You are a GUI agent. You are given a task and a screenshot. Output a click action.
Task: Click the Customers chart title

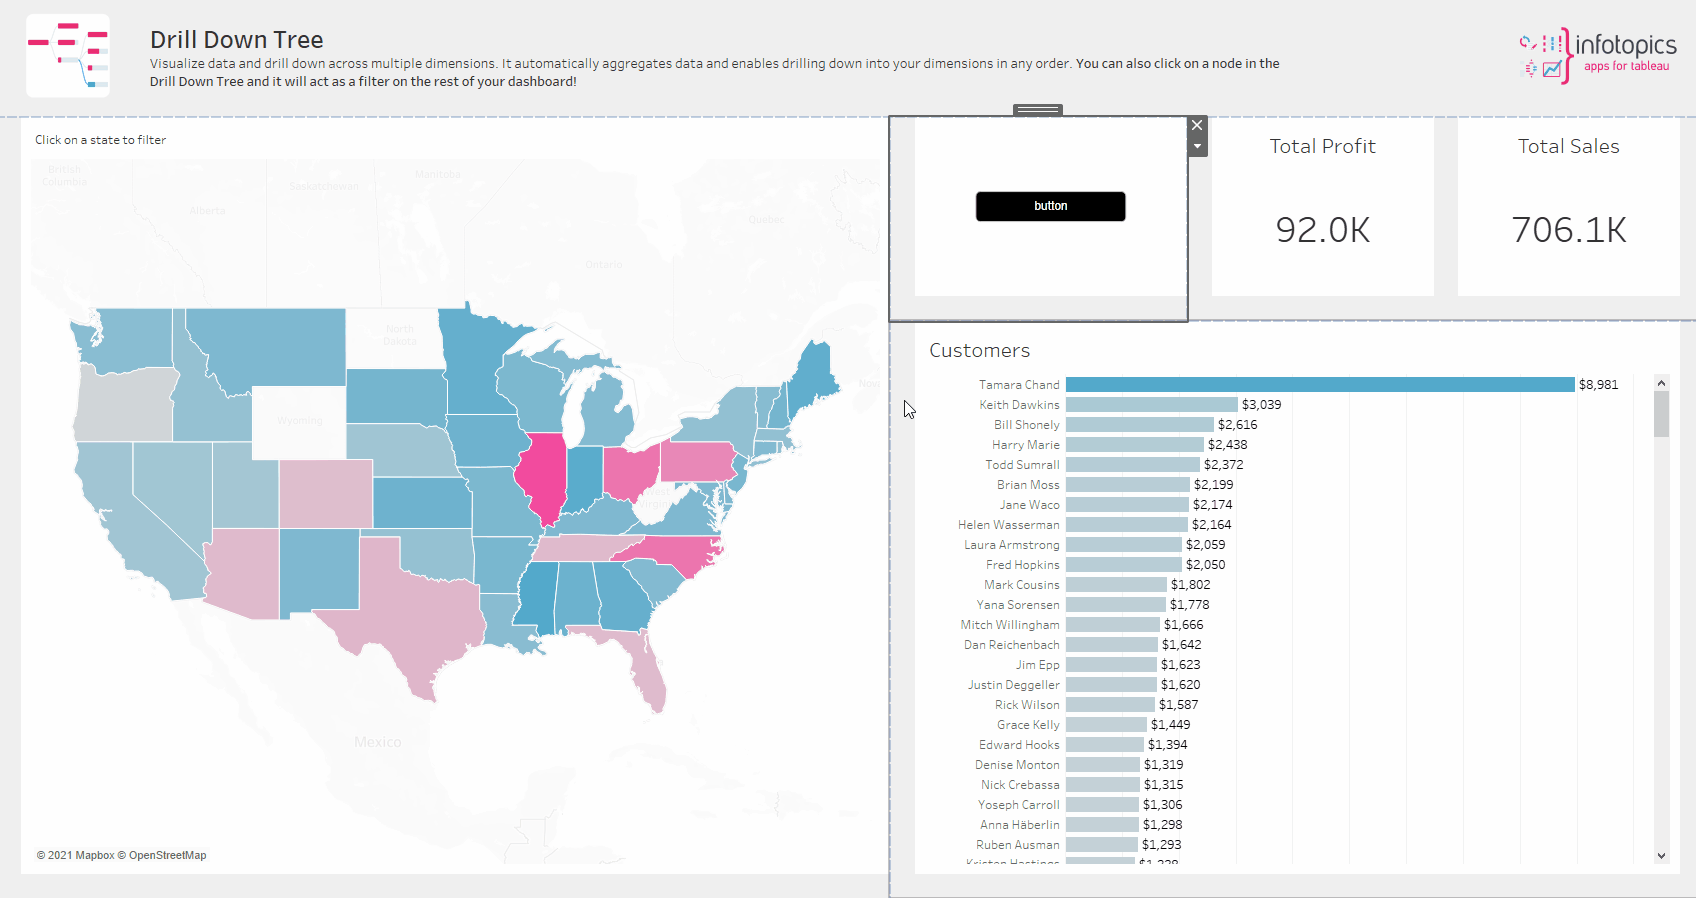979,351
